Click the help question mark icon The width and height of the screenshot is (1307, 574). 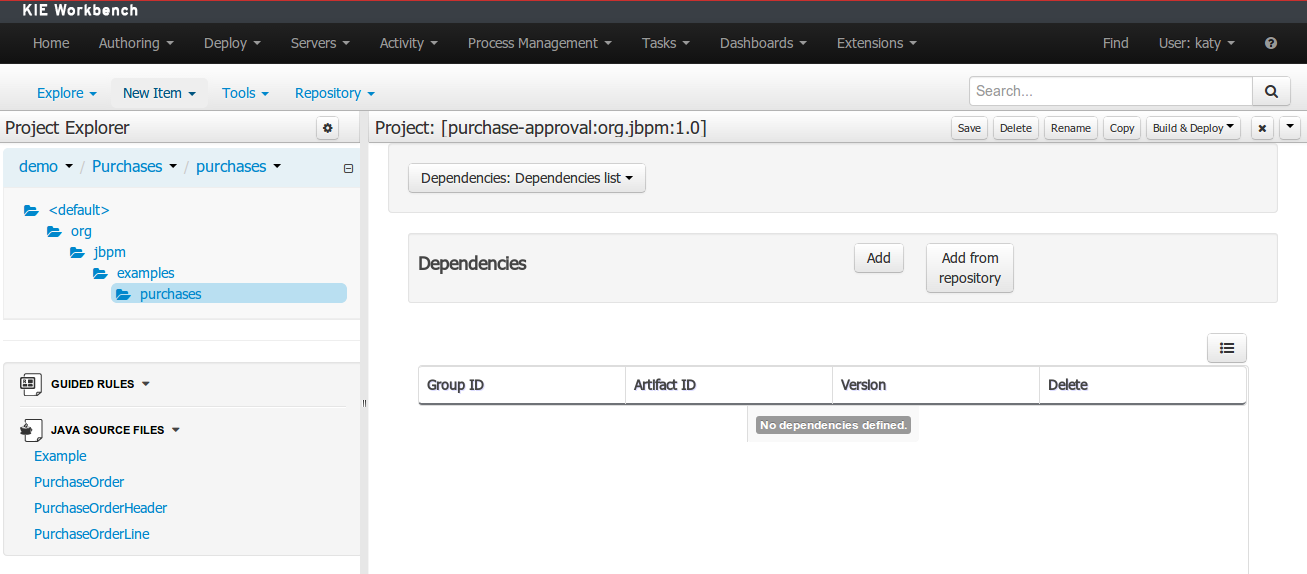click(x=1271, y=43)
